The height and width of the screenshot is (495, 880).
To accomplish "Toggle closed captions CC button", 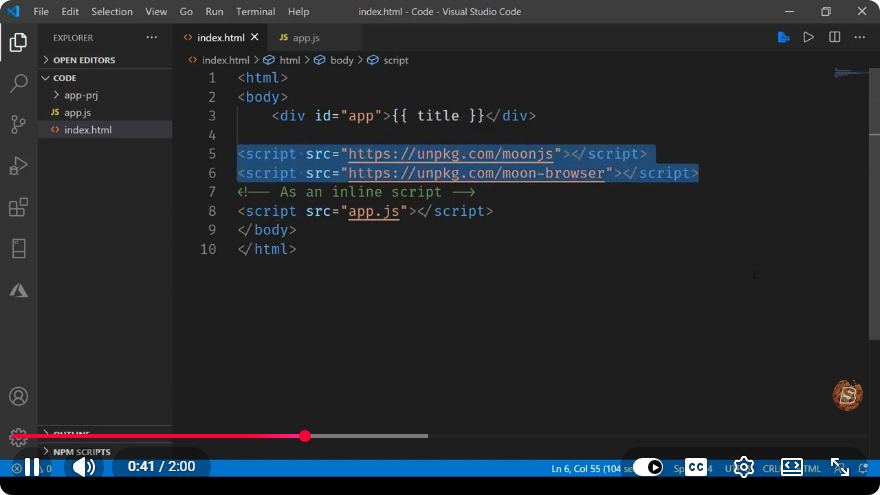I will point(696,467).
